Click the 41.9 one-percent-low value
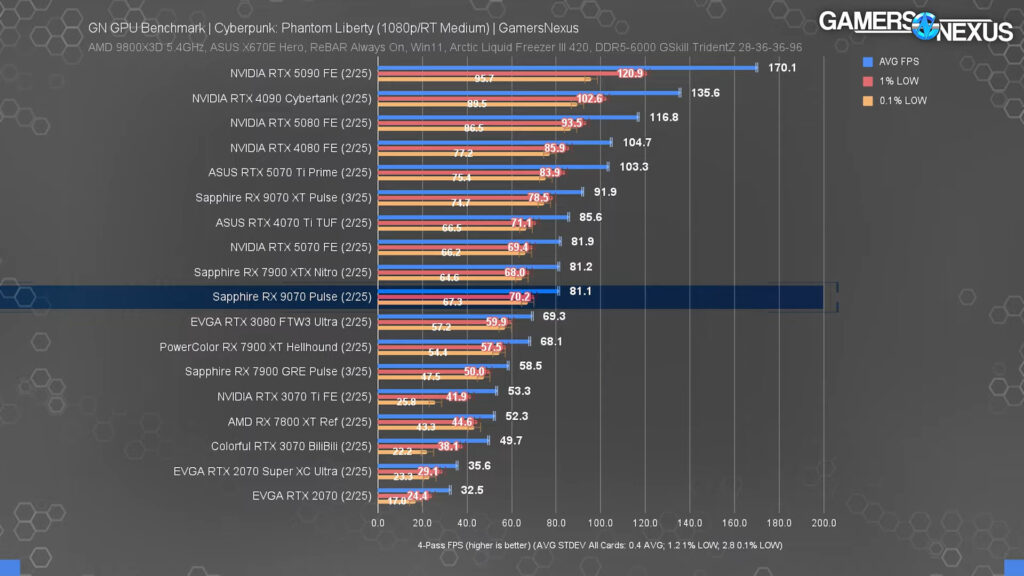1024x576 pixels. 456,396
